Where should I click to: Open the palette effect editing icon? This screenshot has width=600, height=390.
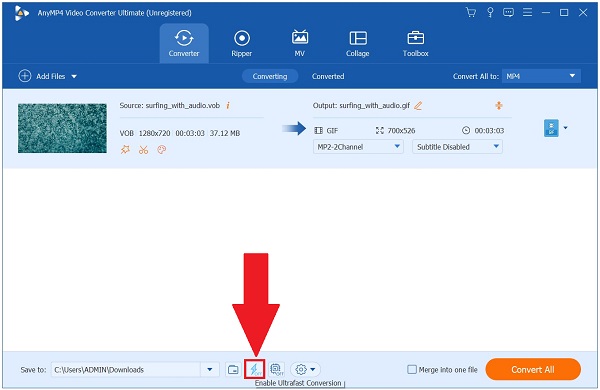coord(161,150)
